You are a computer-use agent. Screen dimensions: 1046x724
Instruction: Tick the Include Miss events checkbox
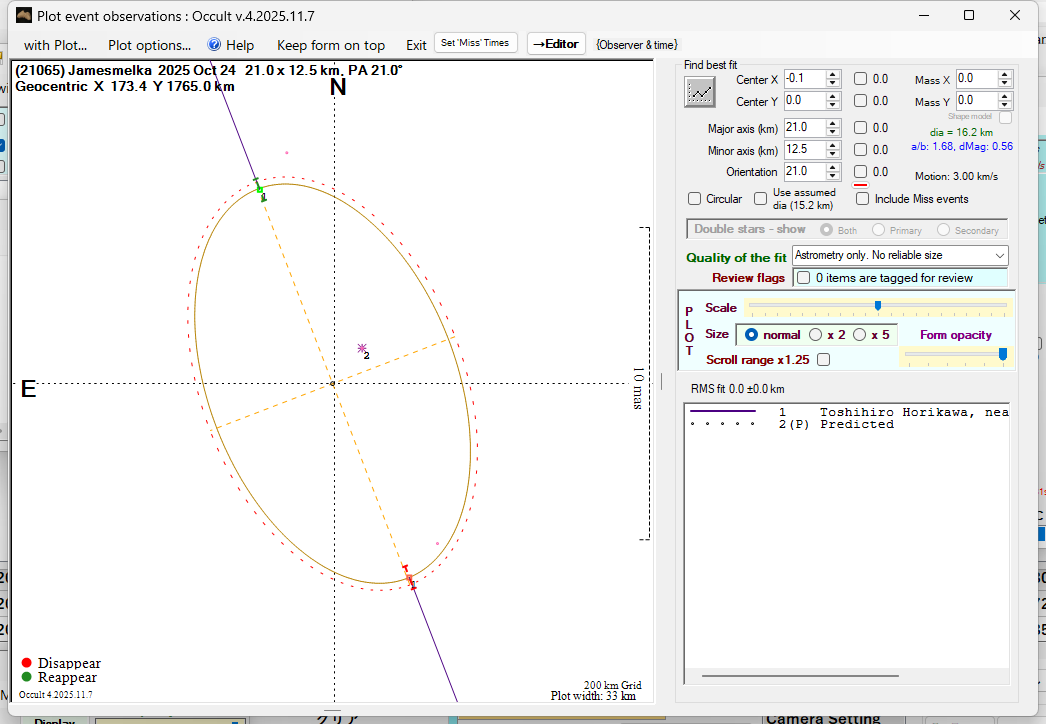(x=863, y=199)
